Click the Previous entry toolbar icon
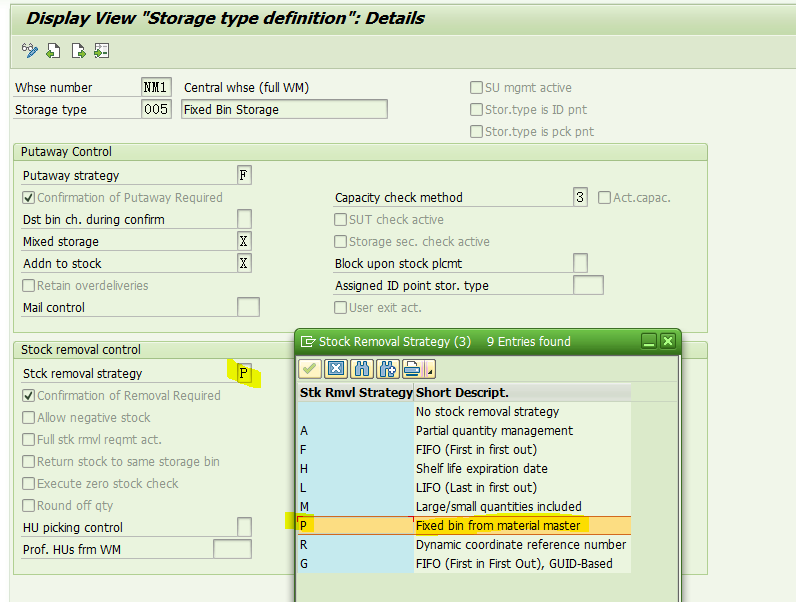The width and height of the screenshot is (796, 602). click(53, 51)
